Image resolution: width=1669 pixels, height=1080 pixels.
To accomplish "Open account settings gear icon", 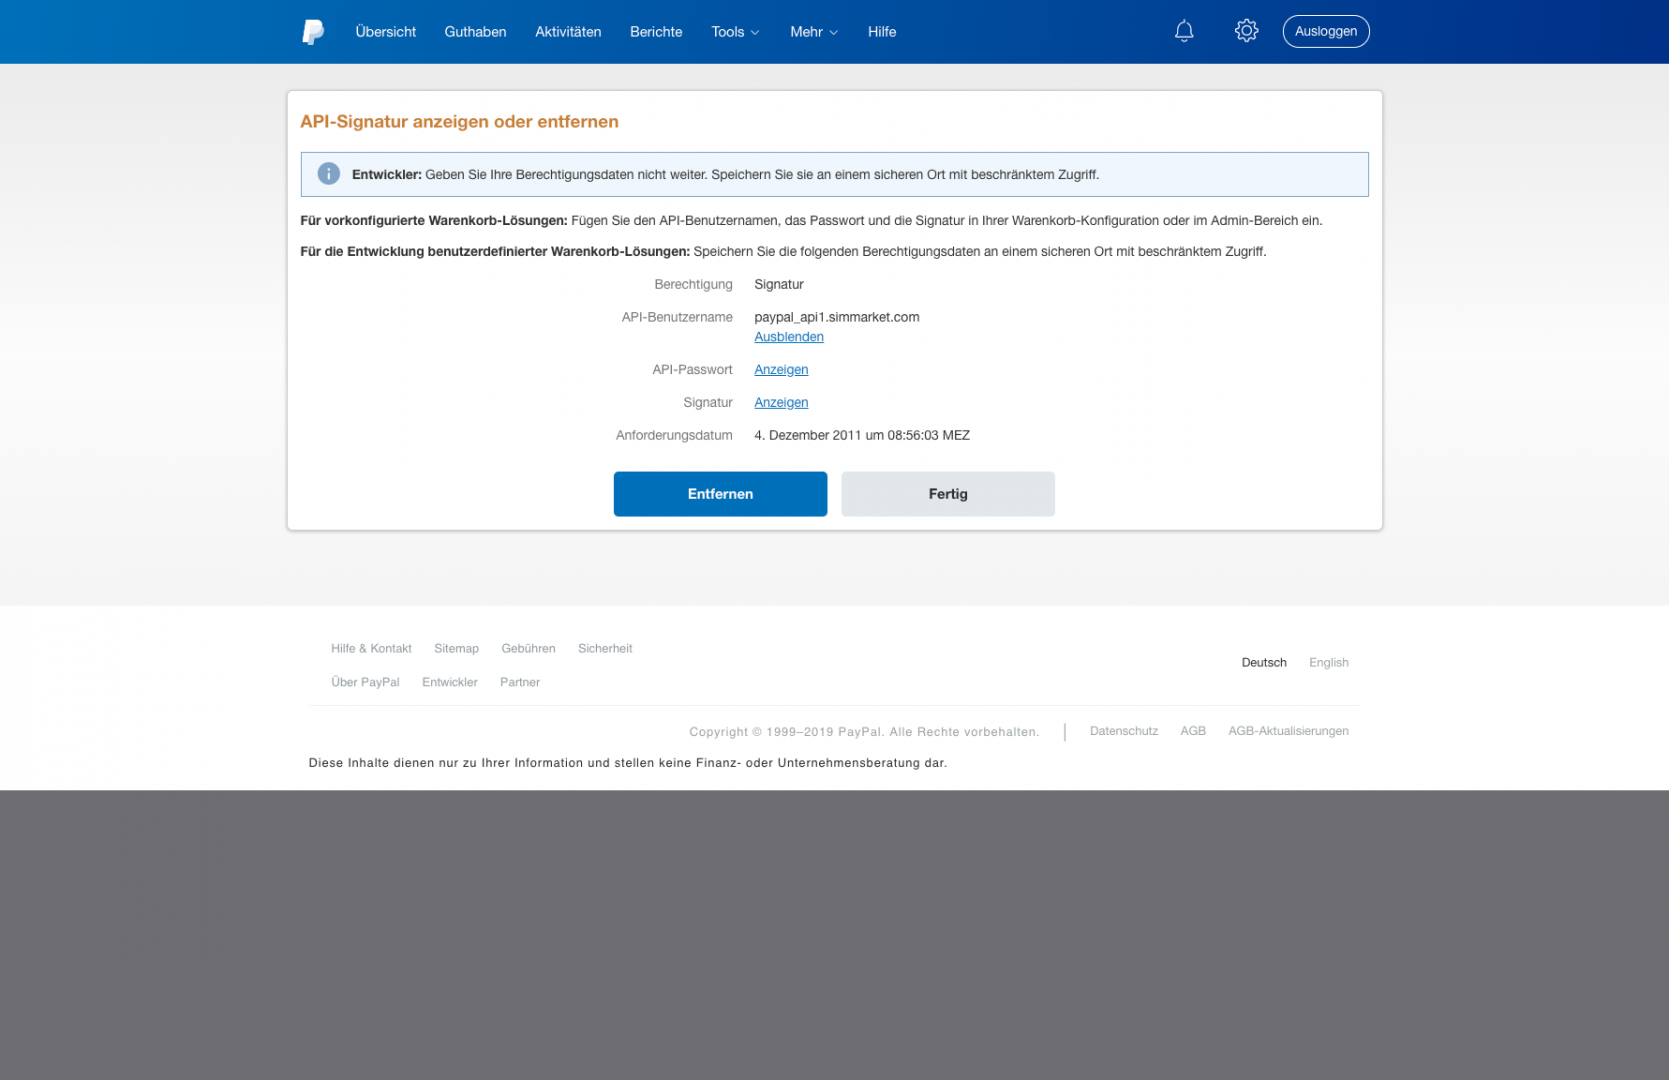I will coord(1246,31).
